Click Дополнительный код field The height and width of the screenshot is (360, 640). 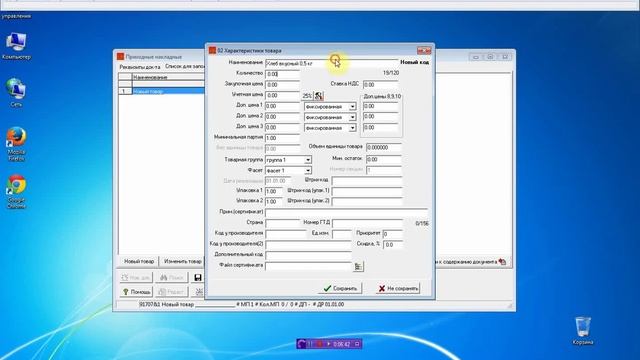tap(308, 255)
